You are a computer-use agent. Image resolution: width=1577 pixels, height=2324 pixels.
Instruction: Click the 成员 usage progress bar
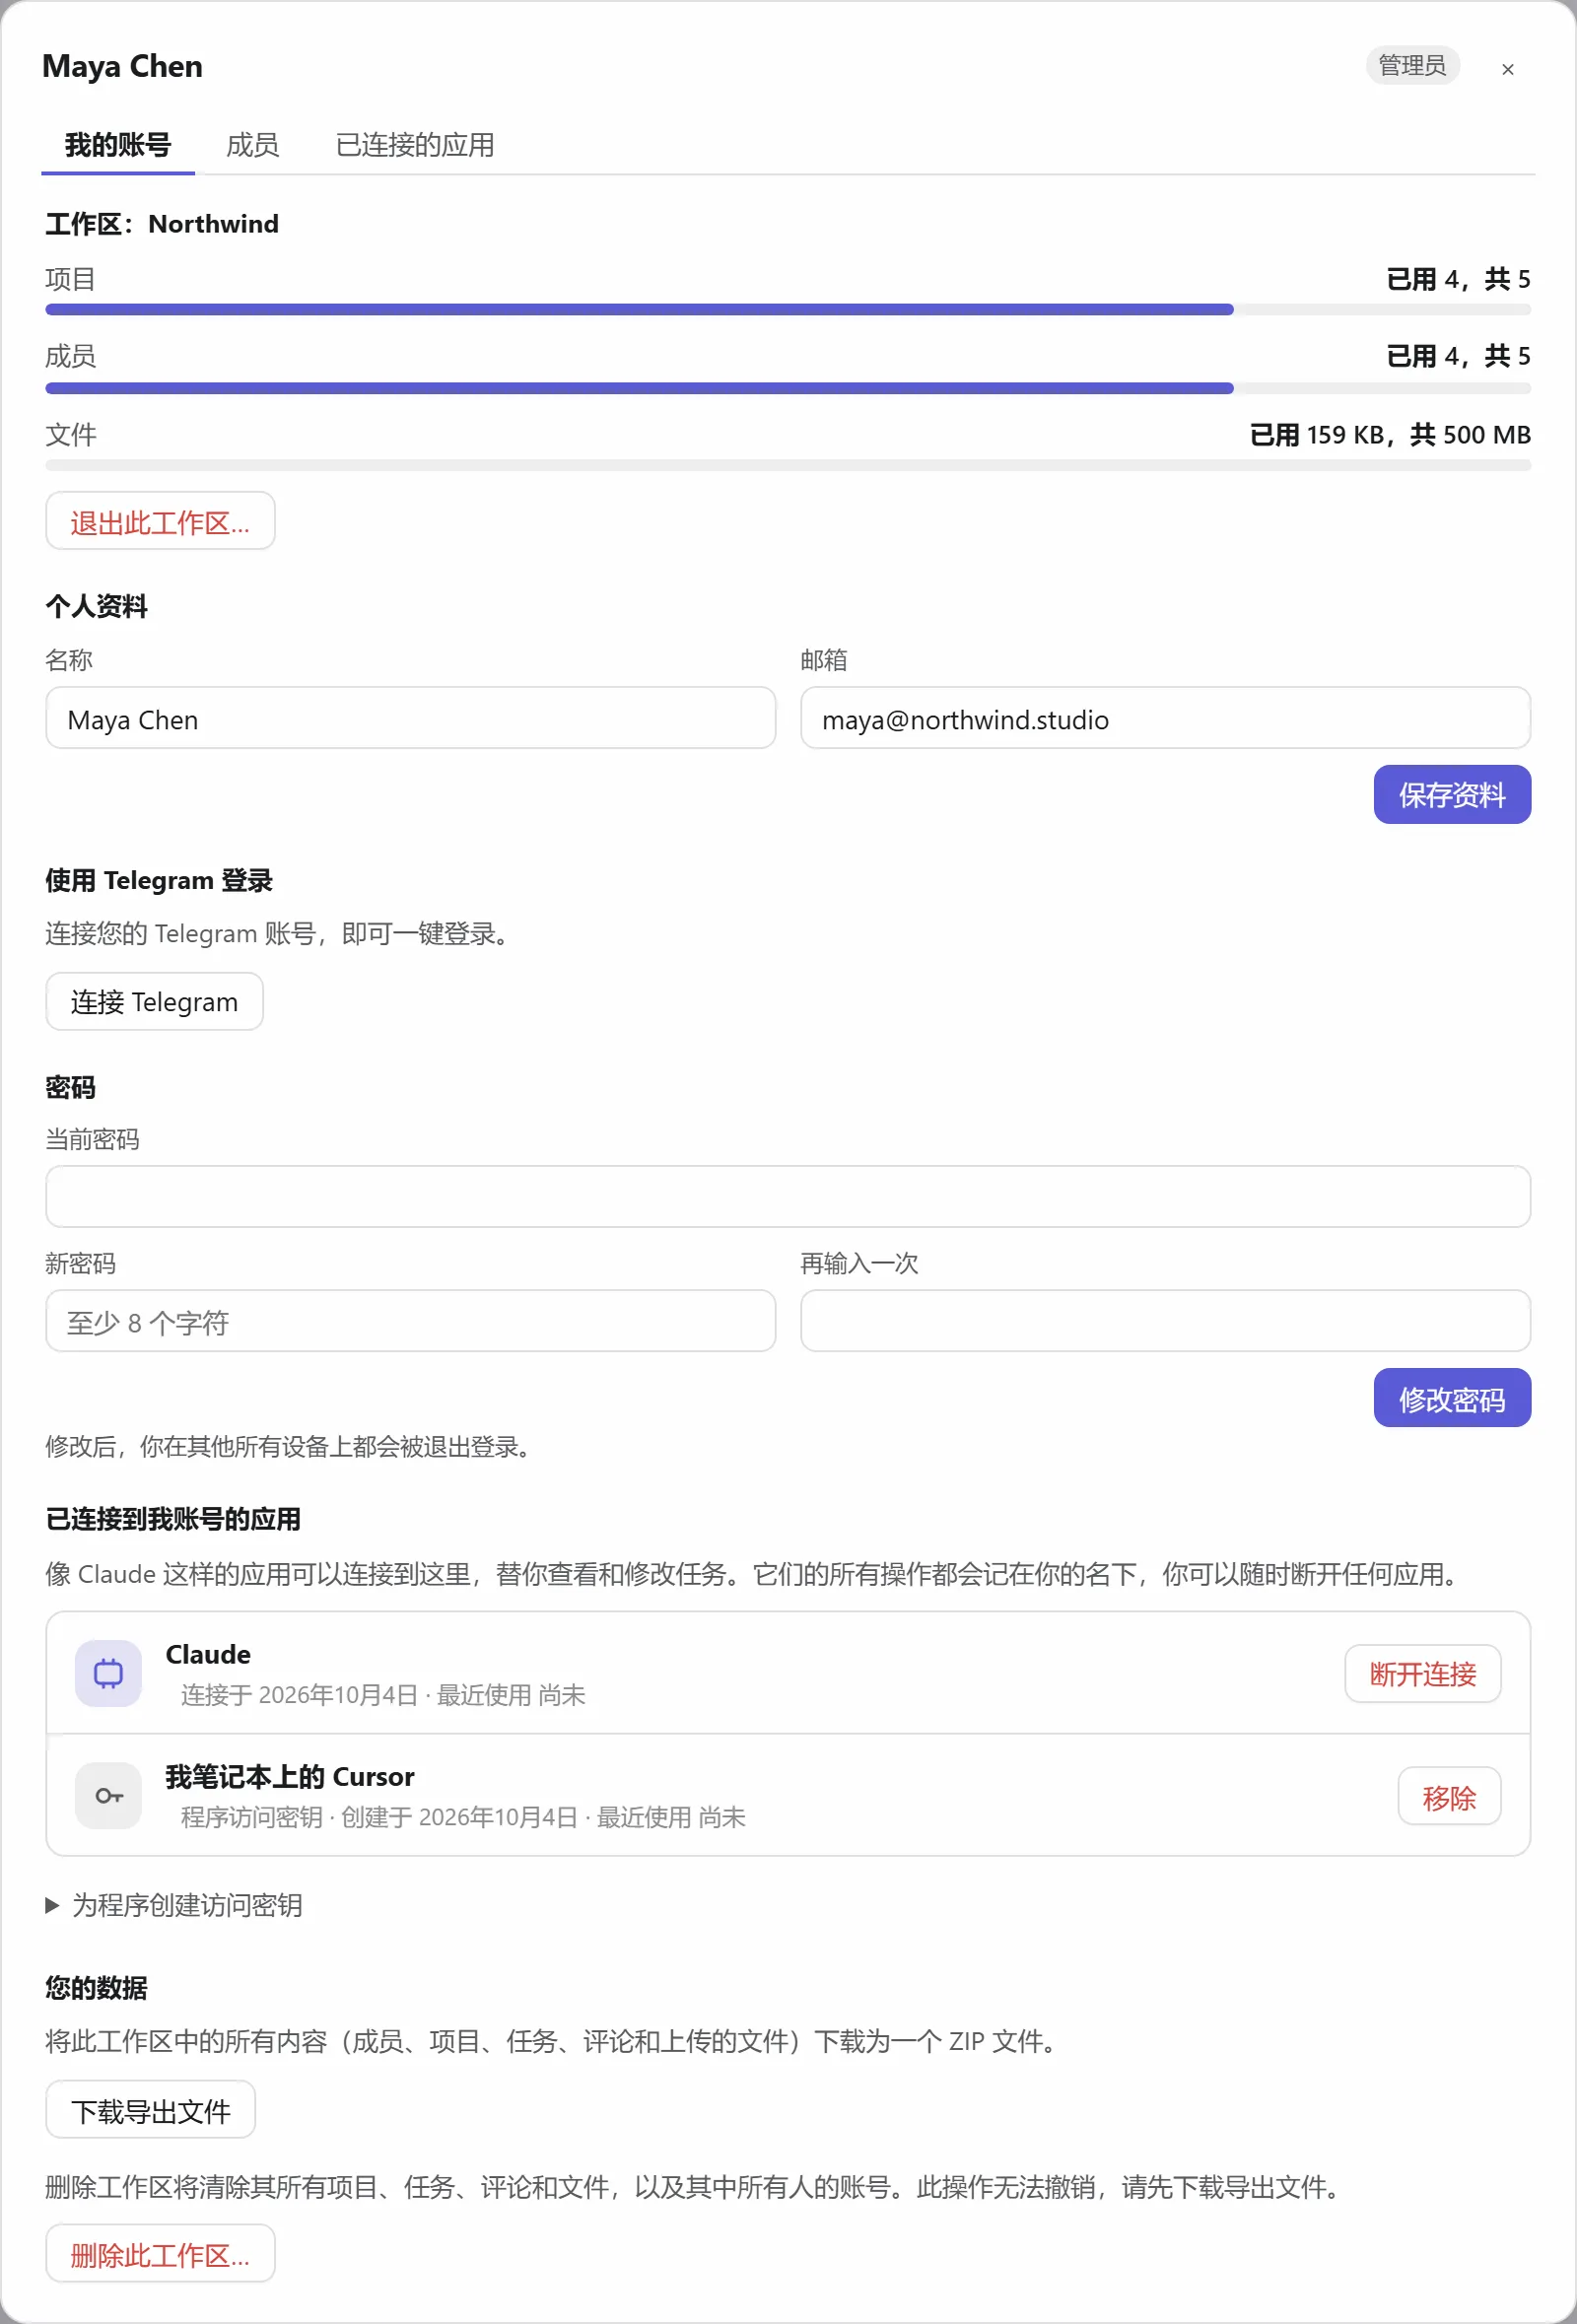click(788, 388)
